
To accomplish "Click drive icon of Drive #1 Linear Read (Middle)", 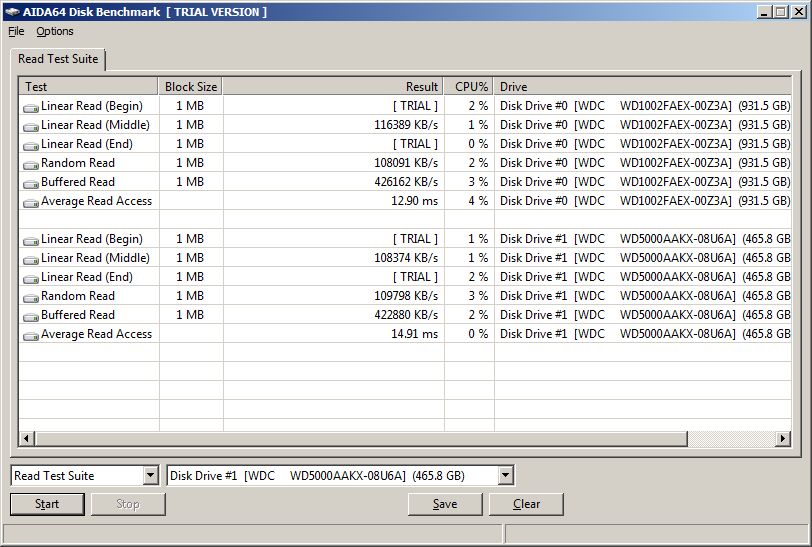I will tap(31, 260).
